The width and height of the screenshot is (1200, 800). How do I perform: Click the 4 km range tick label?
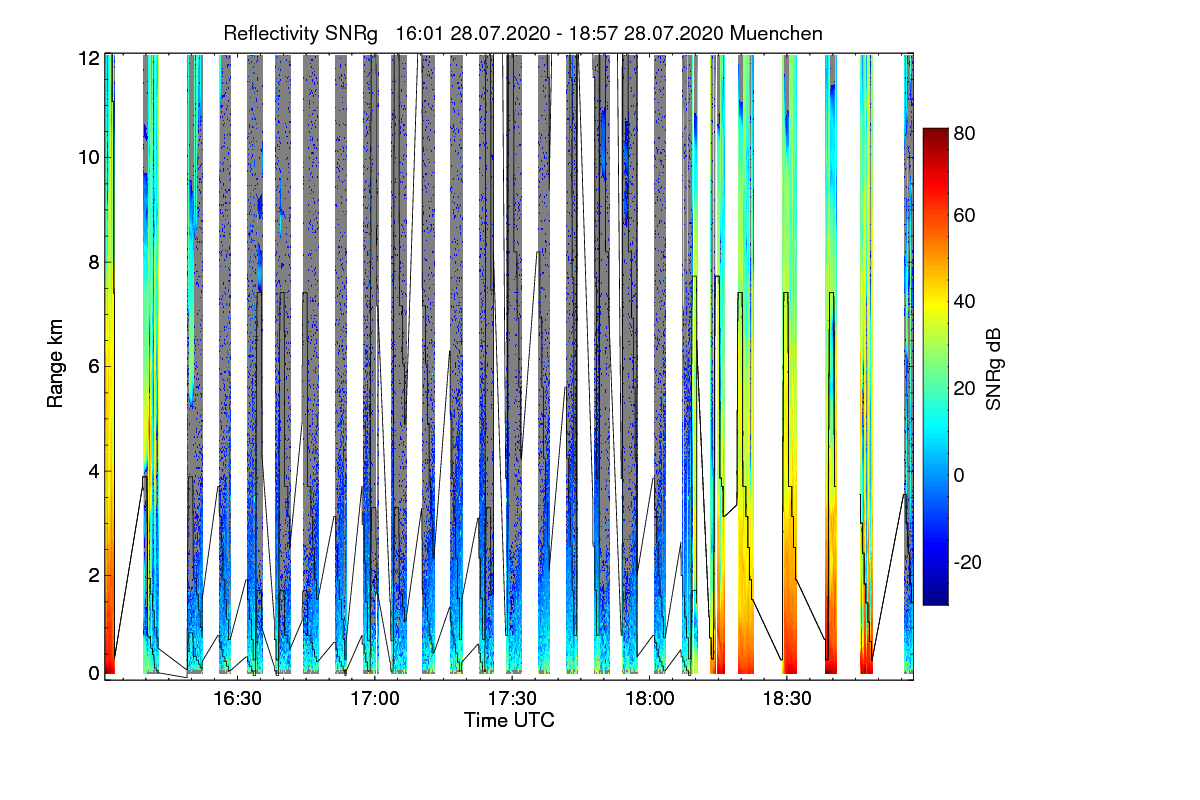pos(95,470)
